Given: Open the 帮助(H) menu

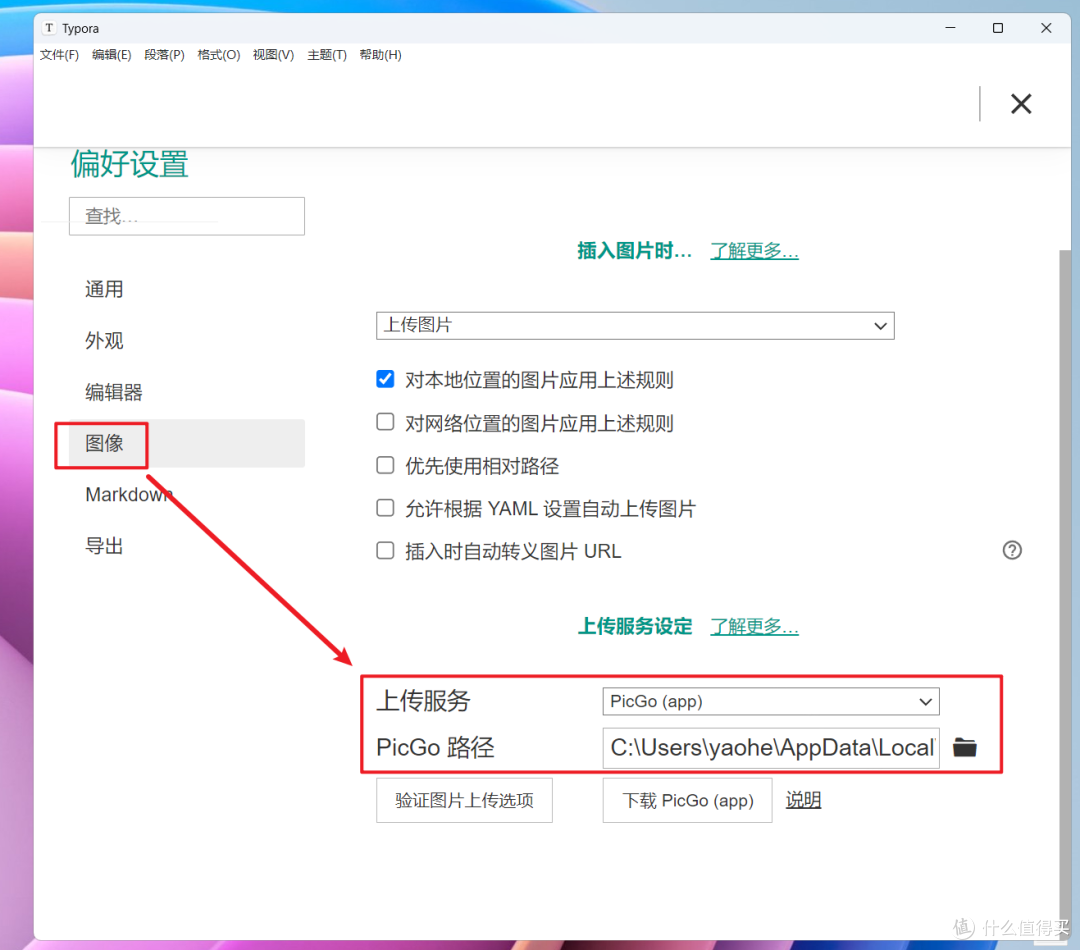Looking at the screenshot, I should pos(380,55).
